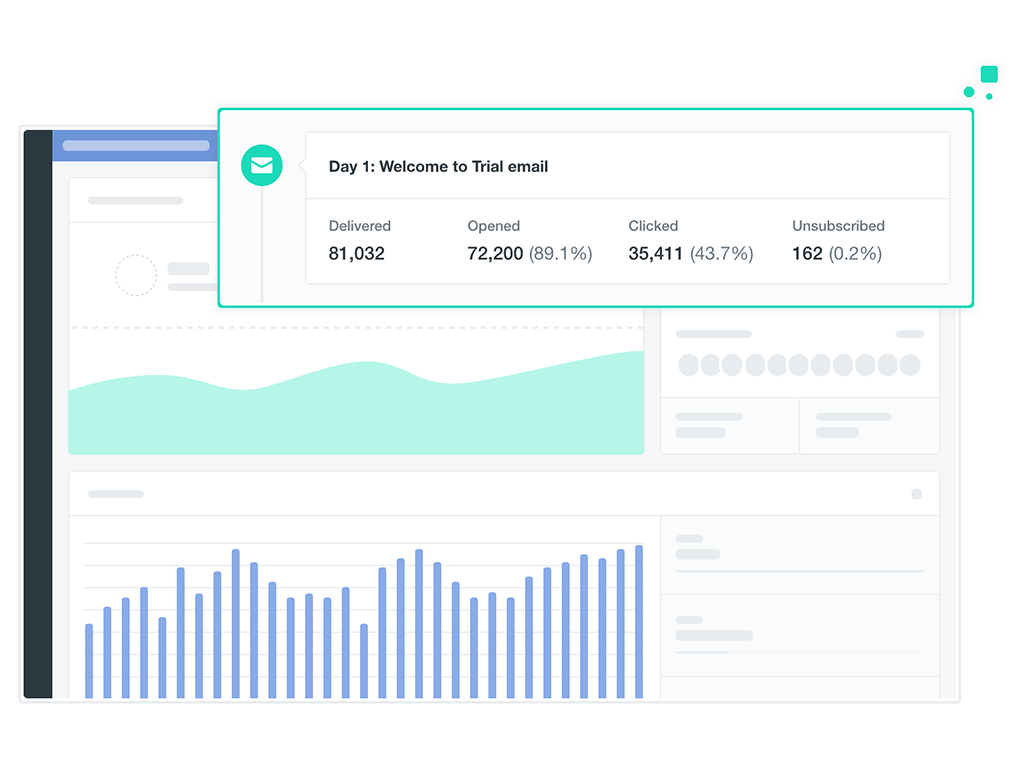The height and width of the screenshot is (768, 1024).
Task: Click the green envelope email icon
Action: coord(262,166)
